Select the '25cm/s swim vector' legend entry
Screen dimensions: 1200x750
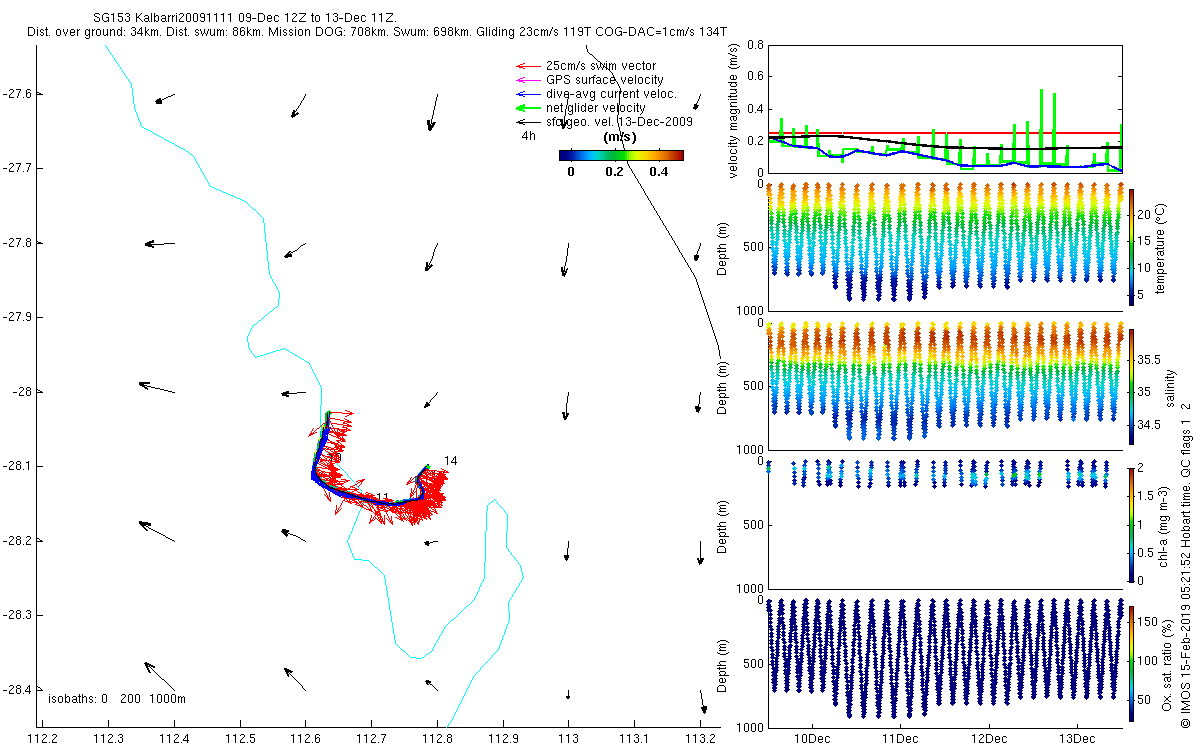point(600,66)
